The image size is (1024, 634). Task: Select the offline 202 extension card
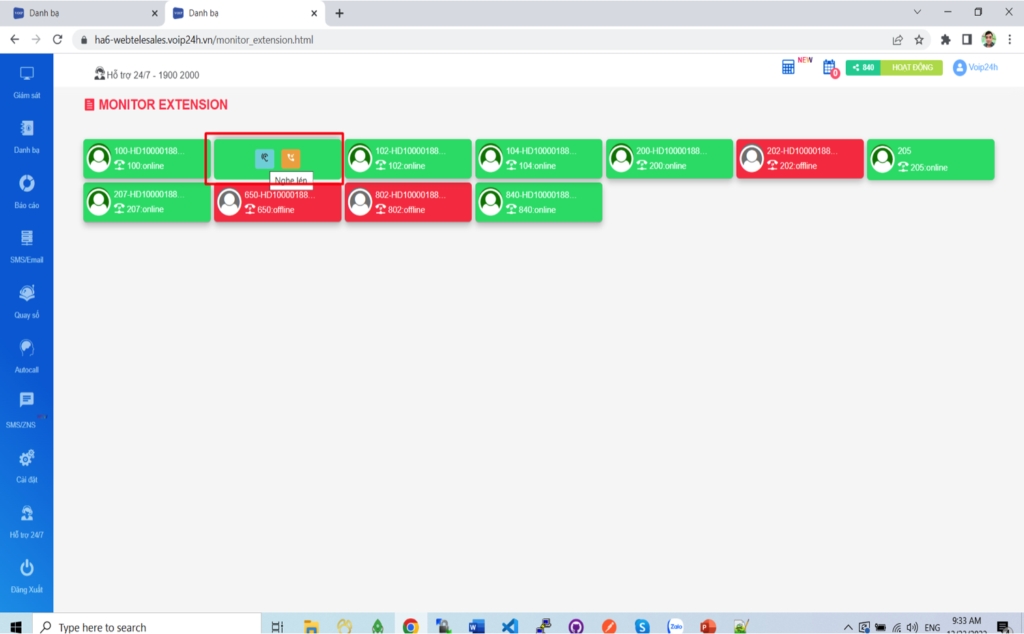click(799, 159)
